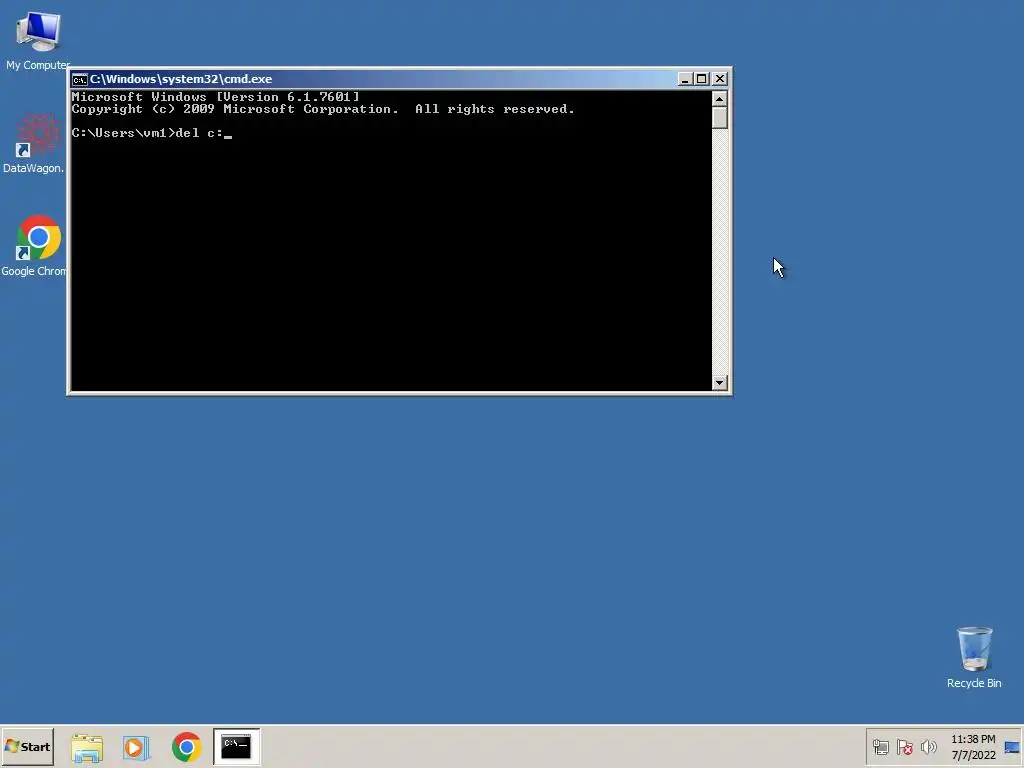Screen dimensions: 1024x768
Task: Launch Google Chrome from the taskbar
Action: [x=186, y=747]
